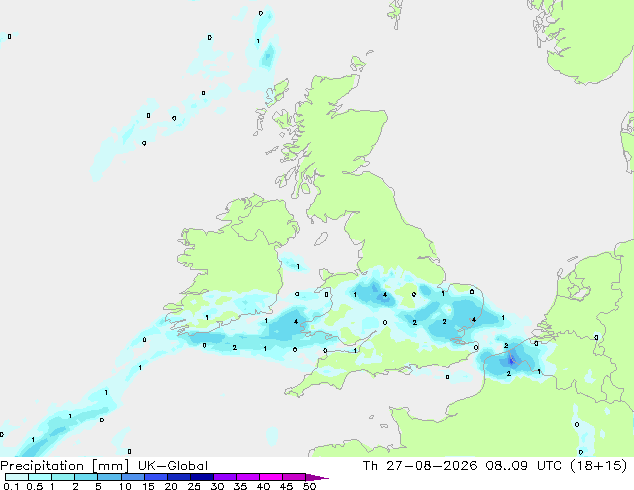Click the purple over-50 arrow on the legend
Image resolution: width=634 pixels, height=490 pixels.
(x=317, y=477)
